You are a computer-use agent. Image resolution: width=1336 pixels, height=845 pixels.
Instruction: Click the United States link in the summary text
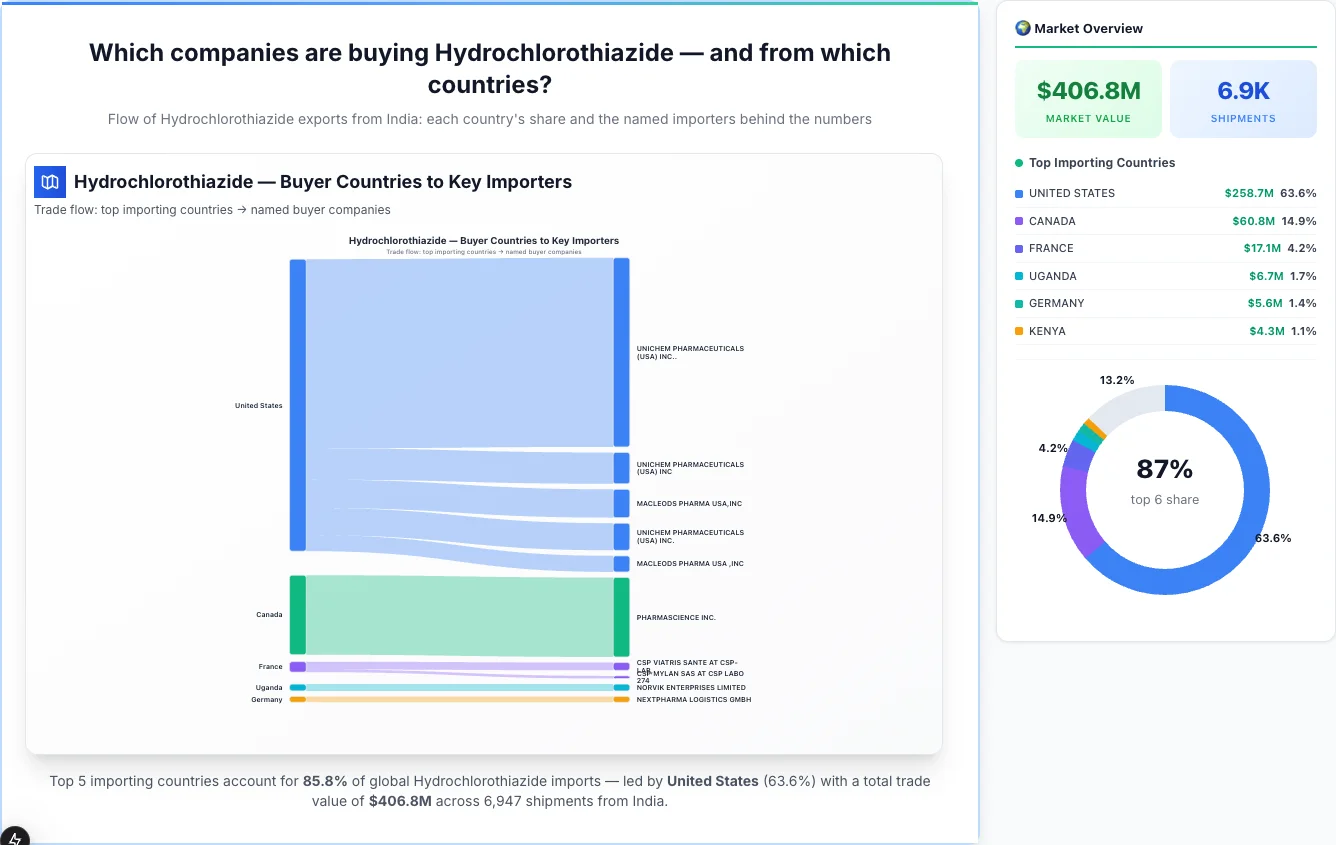(x=713, y=781)
